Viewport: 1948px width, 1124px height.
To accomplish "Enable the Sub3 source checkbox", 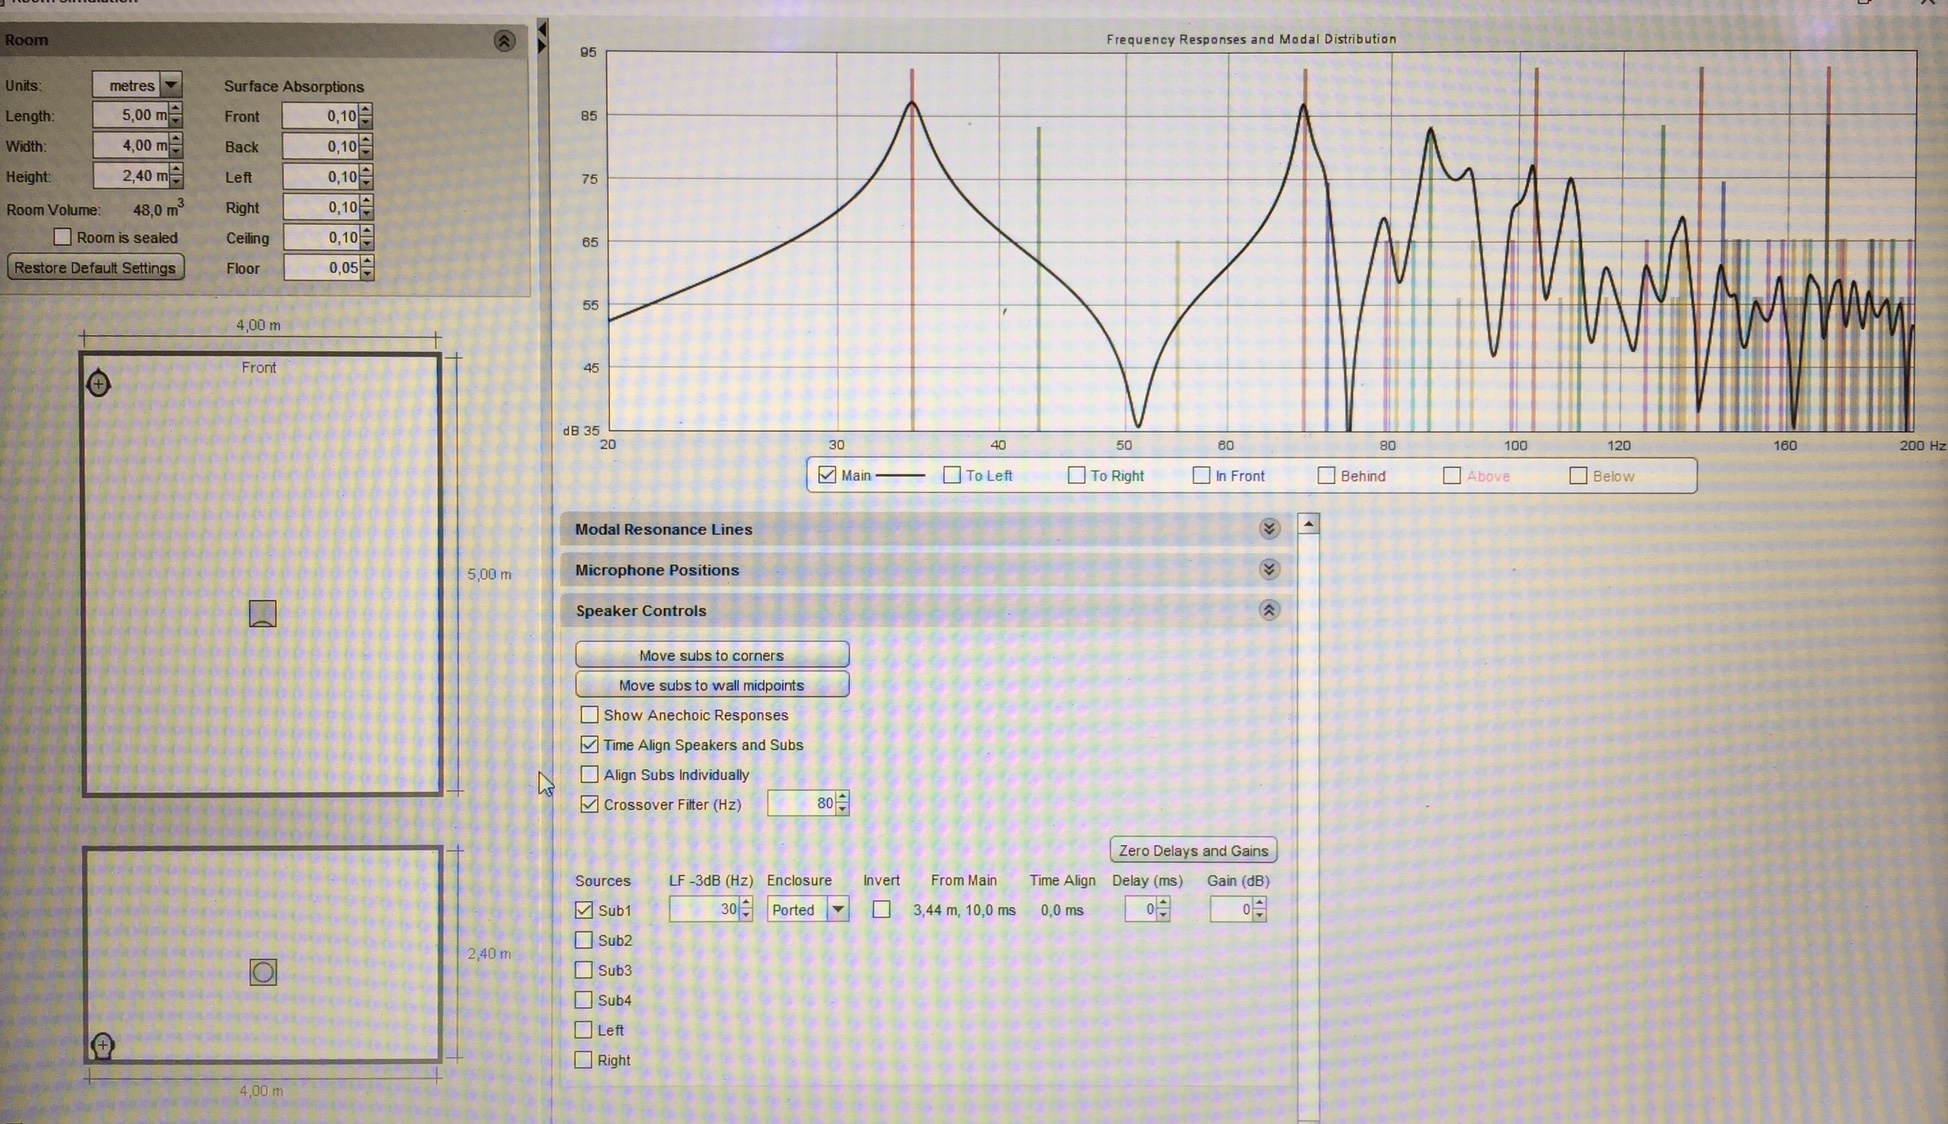I will pyautogui.click(x=584, y=970).
